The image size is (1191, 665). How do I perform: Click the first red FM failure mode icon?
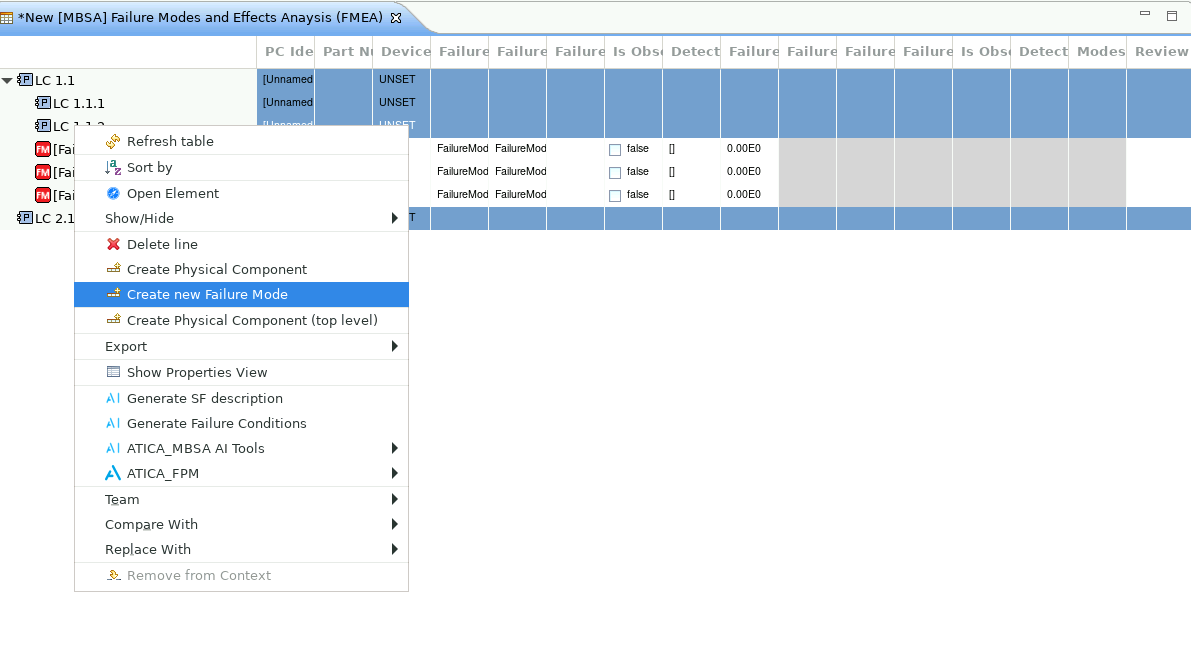[x=43, y=149]
